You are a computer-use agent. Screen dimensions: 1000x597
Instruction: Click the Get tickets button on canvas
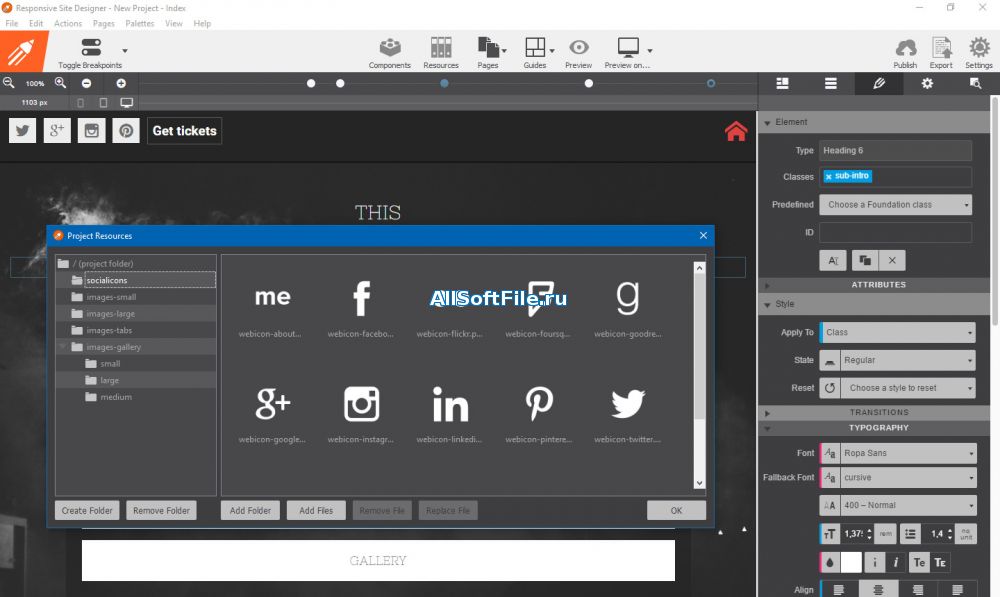pyautogui.click(x=184, y=131)
